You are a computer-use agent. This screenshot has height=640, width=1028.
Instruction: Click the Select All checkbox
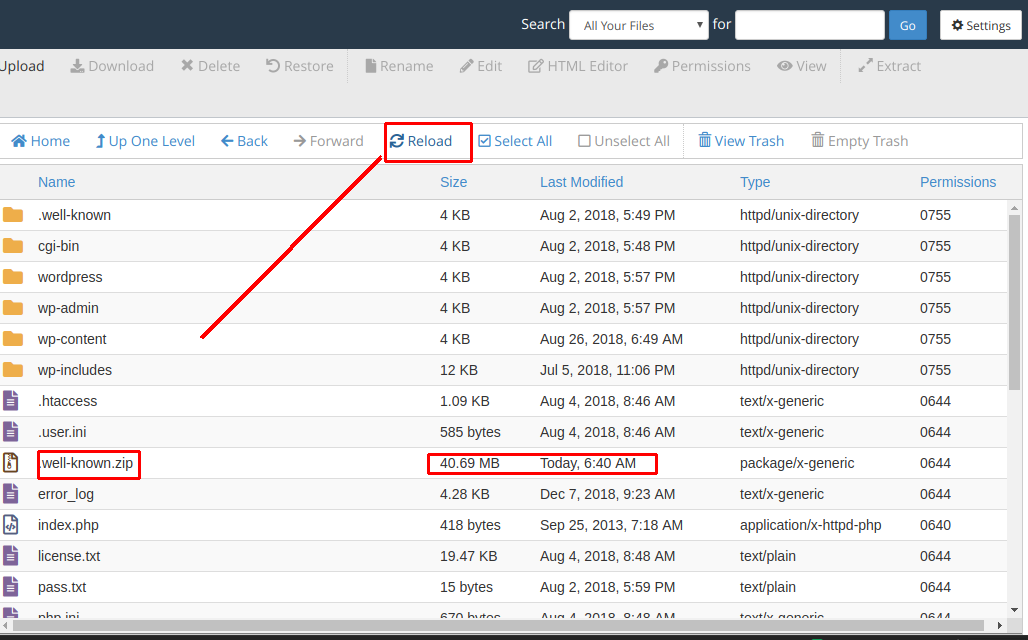484,141
